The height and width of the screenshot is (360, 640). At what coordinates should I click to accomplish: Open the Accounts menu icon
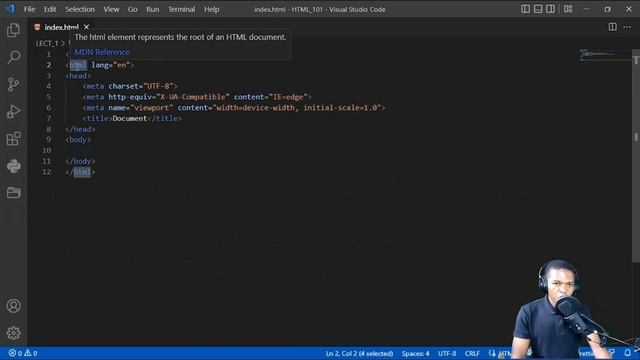tap(13, 306)
